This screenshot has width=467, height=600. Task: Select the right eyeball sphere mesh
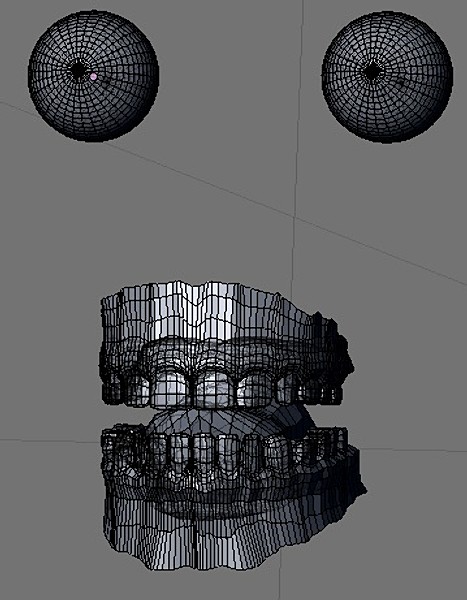pos(387,77)
